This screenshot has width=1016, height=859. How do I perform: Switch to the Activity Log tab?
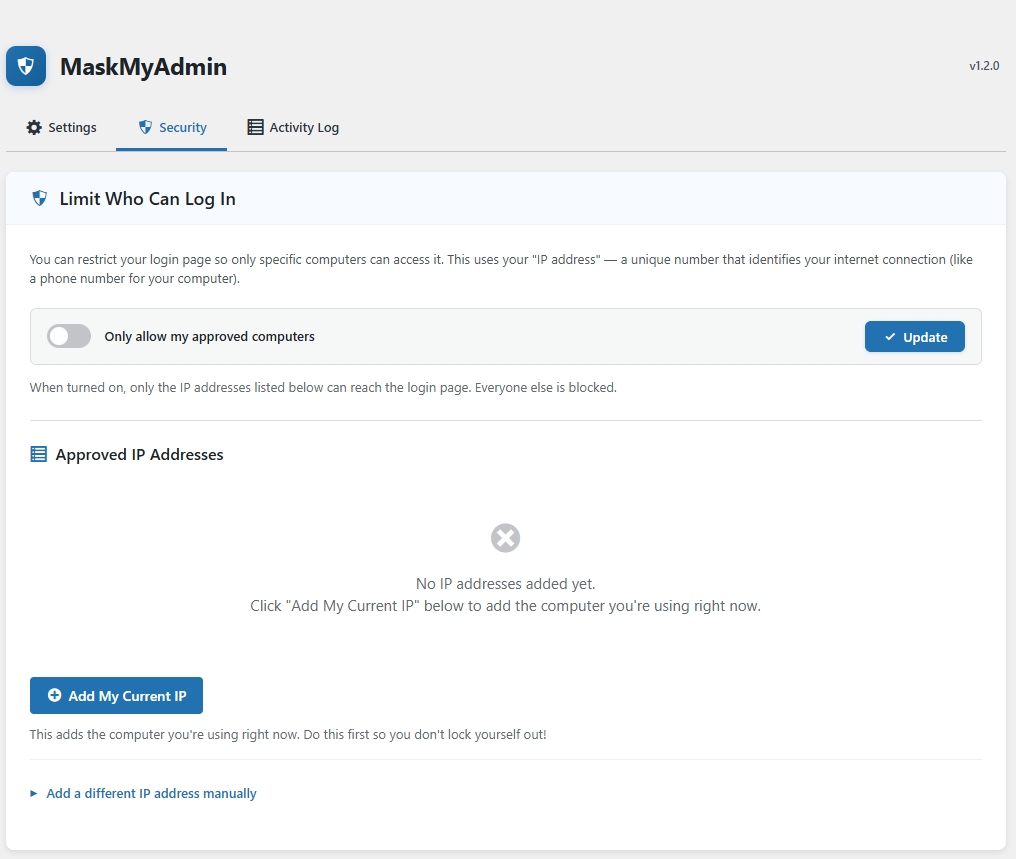coord(292,127)
